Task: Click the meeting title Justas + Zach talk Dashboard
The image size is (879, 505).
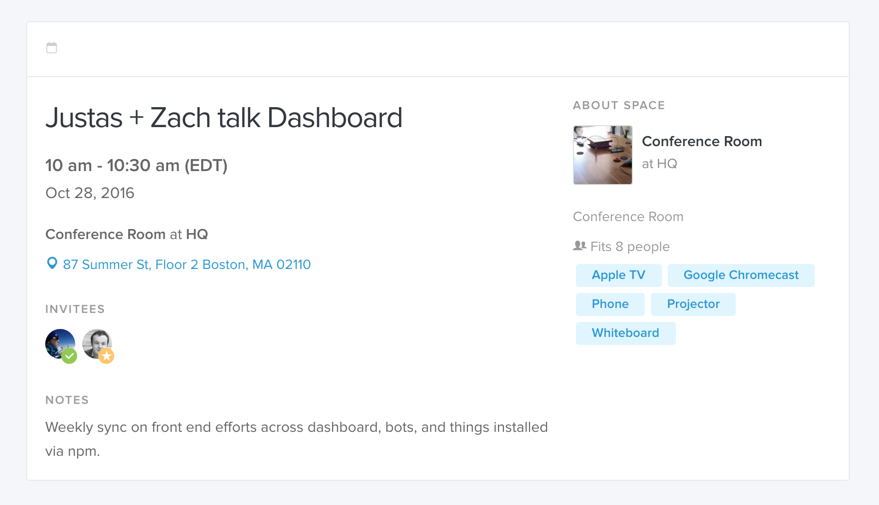Action: coord(224,118)
